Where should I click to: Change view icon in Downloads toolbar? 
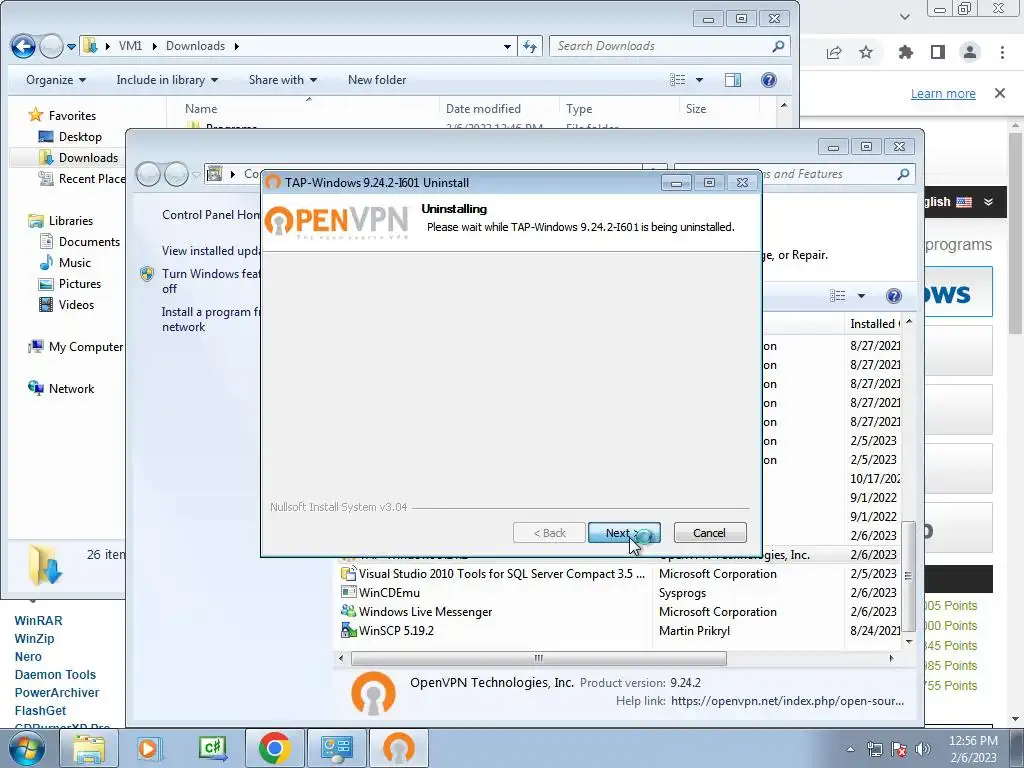678,80
